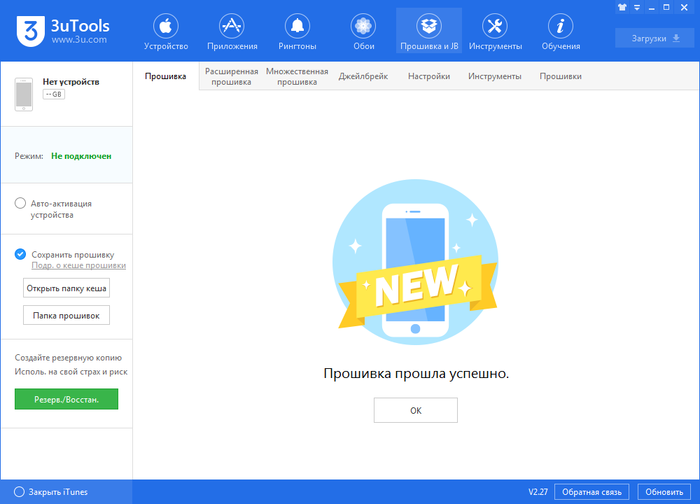The image size is (700, 504).
Task: Confirm with the OK button
Action: coord(416,410)
